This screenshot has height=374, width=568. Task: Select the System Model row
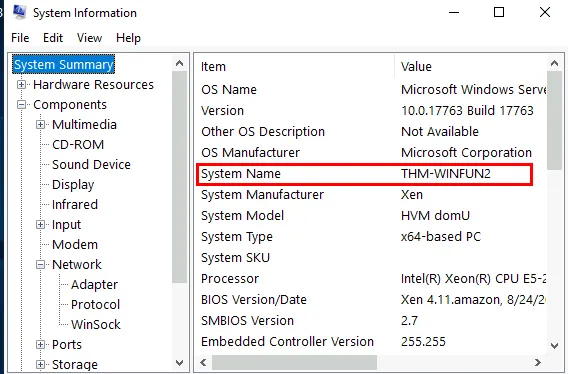(x=371, y=216)
